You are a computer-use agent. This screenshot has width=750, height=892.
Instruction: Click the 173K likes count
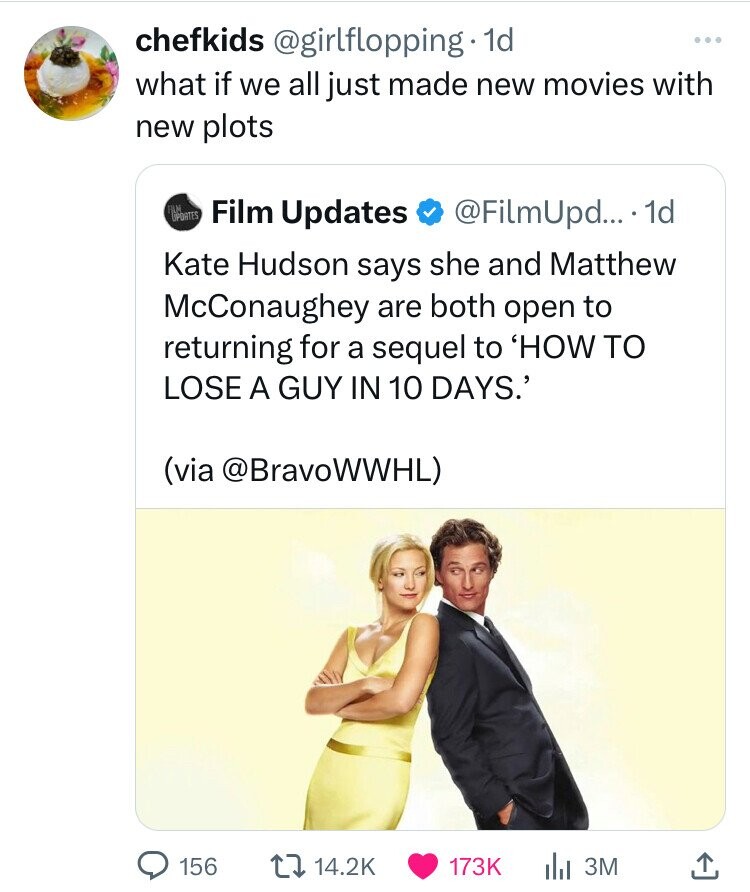click(x=475, y=866)
